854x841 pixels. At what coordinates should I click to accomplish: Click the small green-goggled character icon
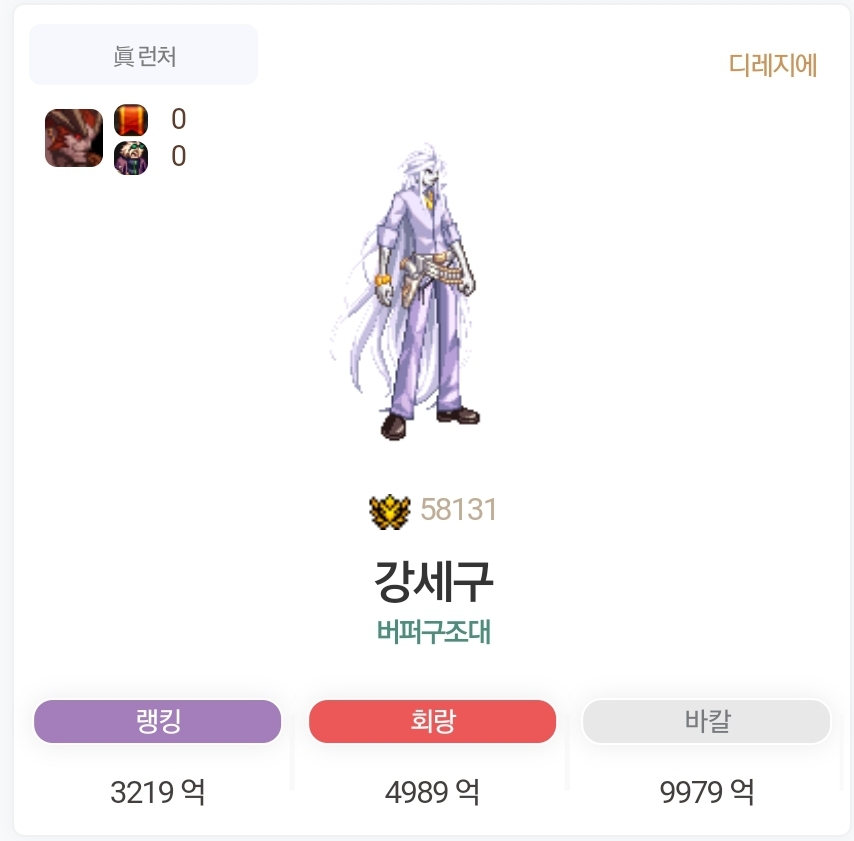(131, 158)
